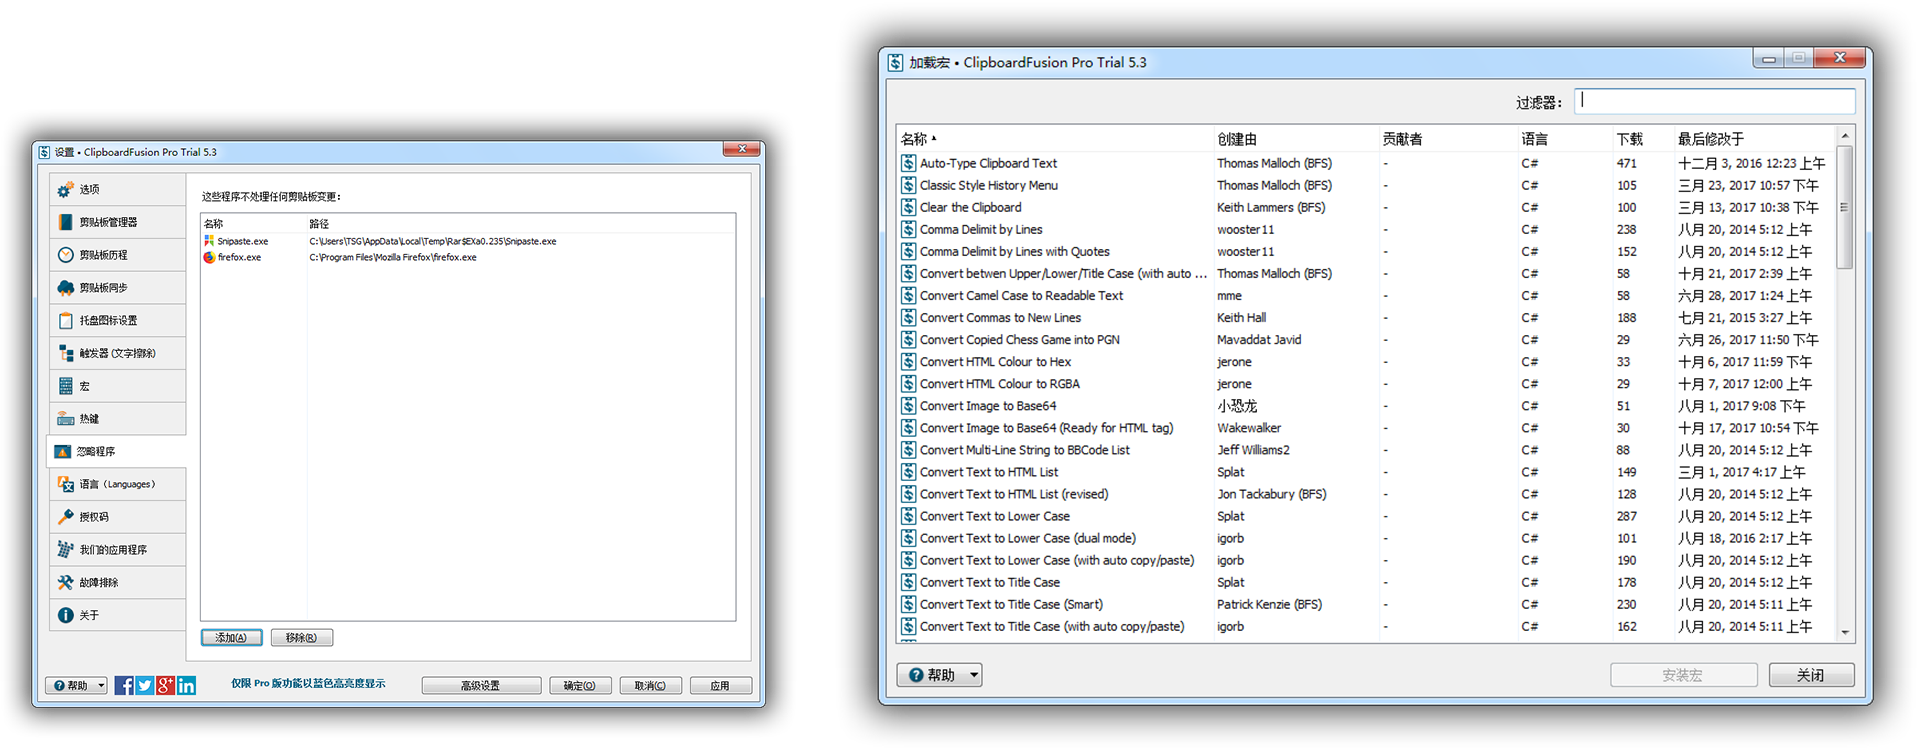Sort macros by the 最后修改于 column header
This screenshot has width=1920, height=750.
click(1754, 139)
